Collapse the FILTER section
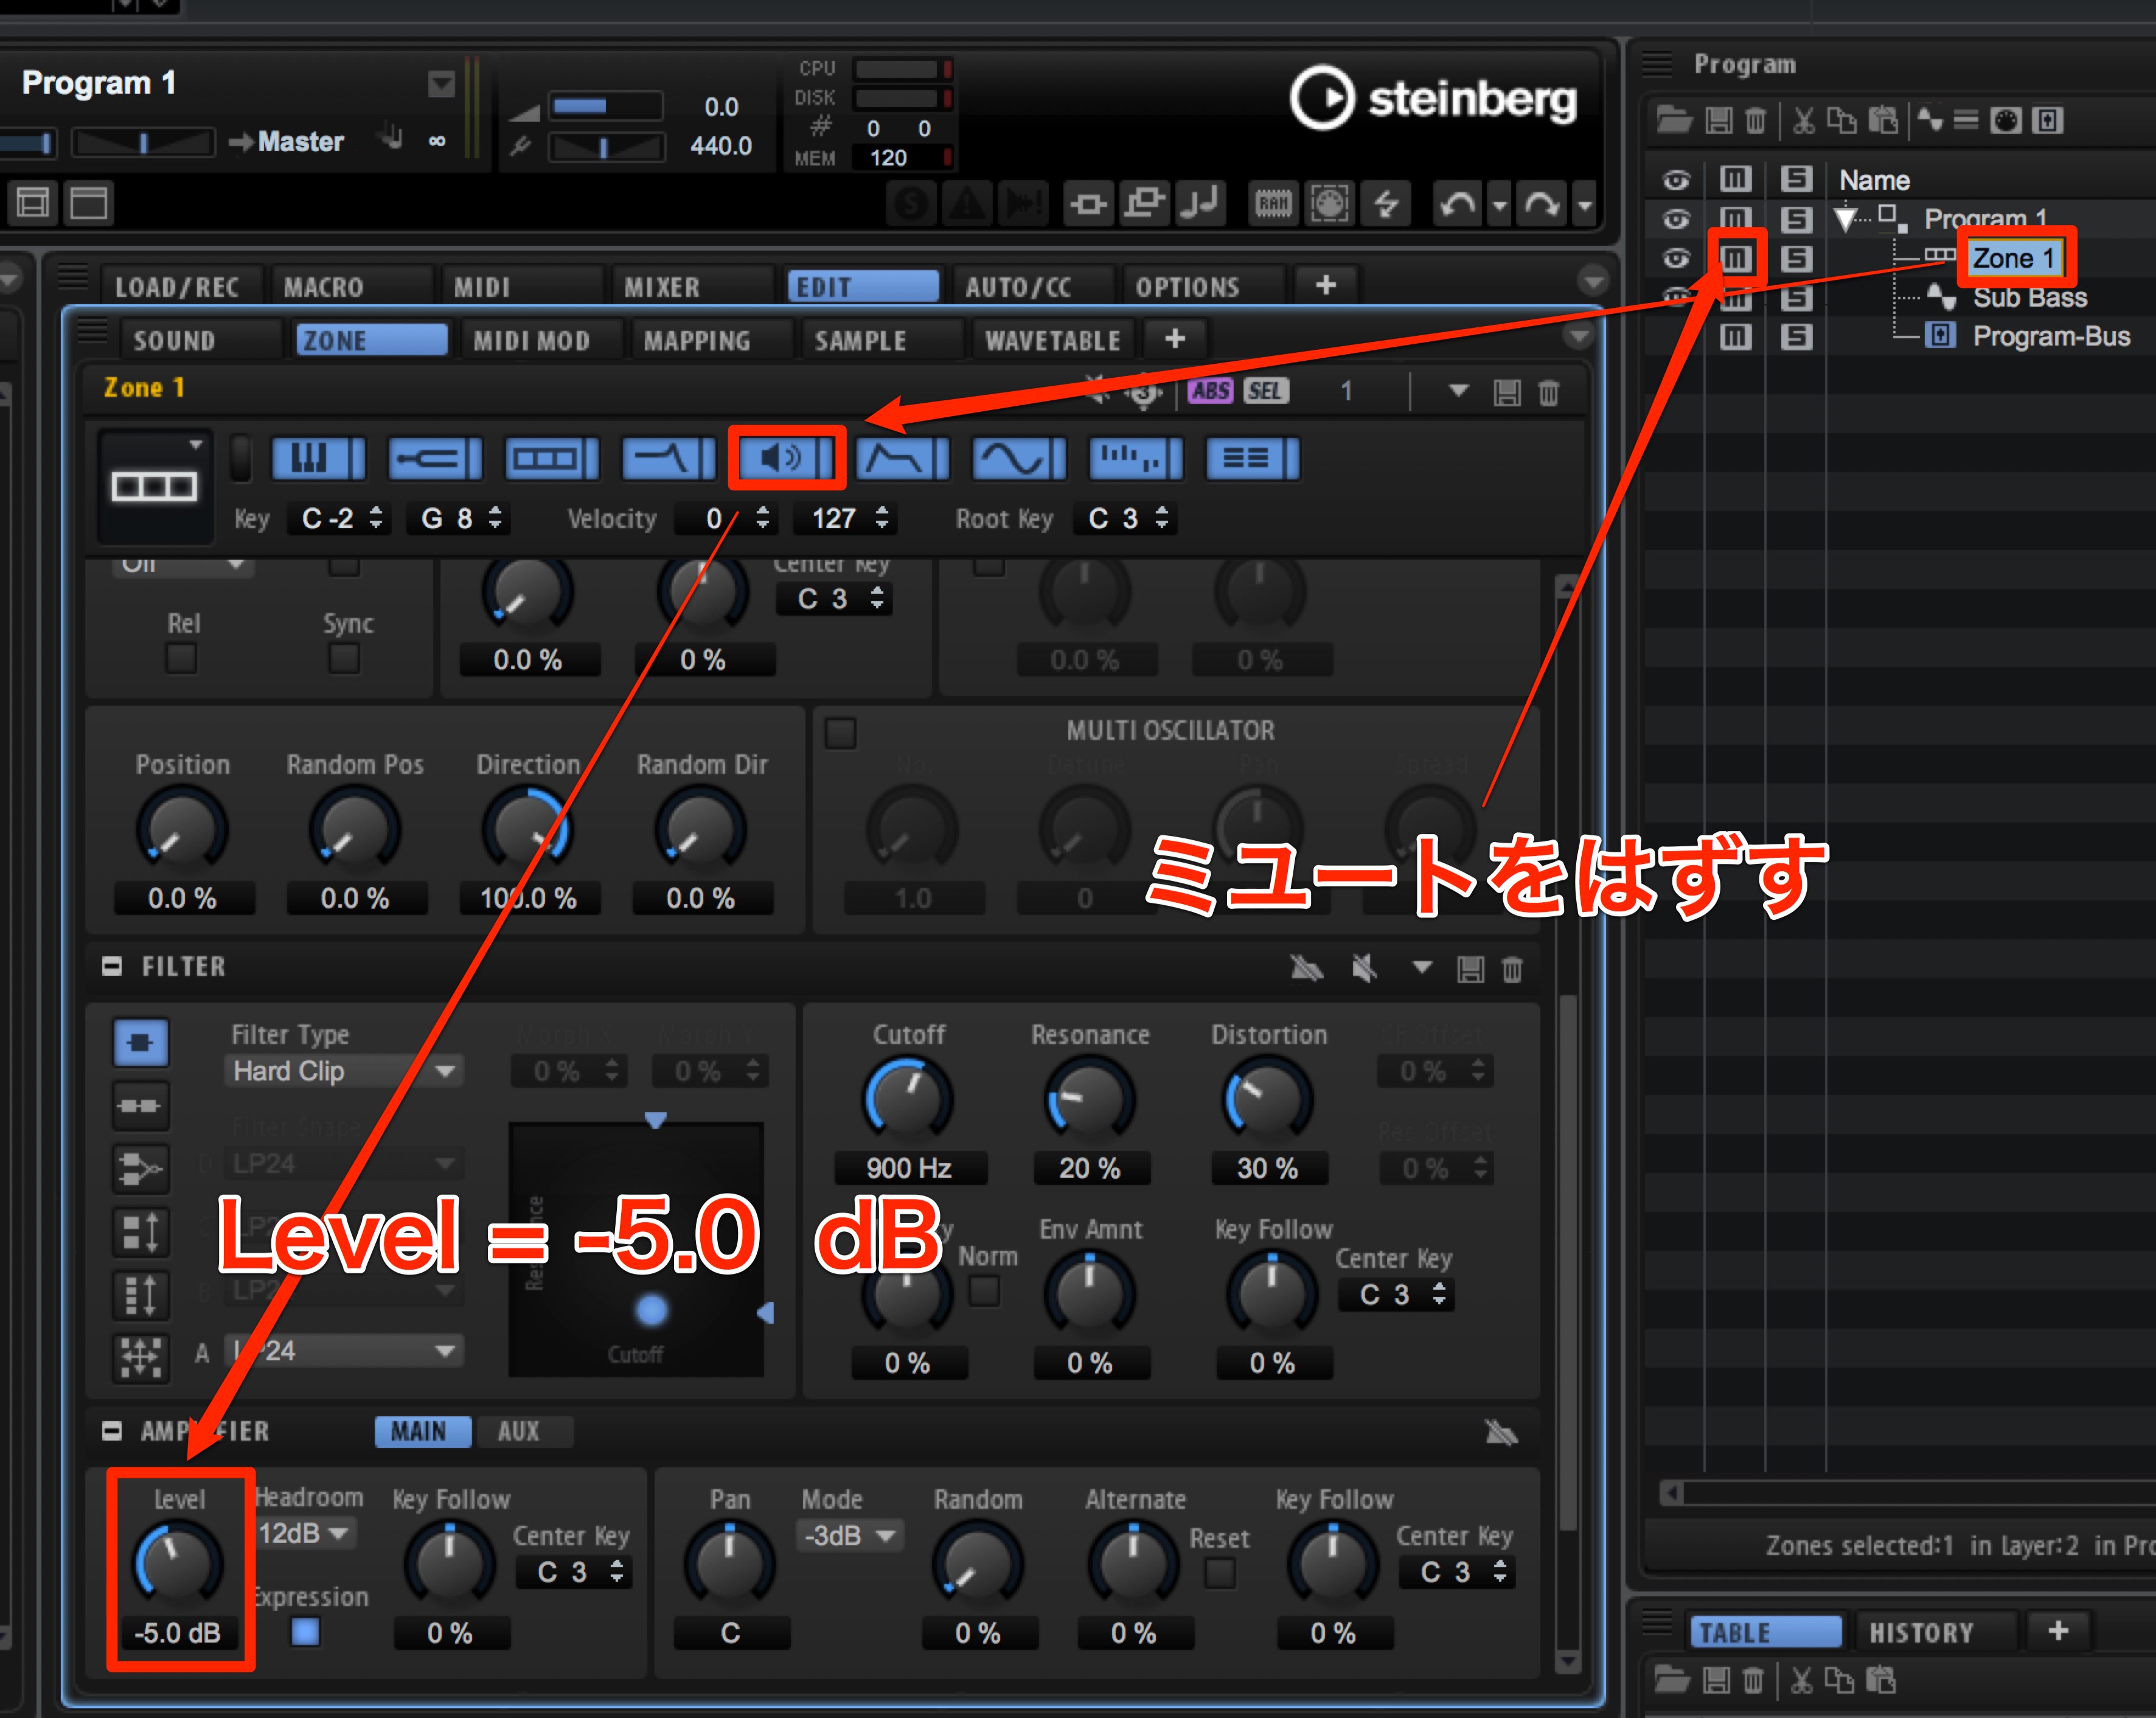This screenshot has height=1718, width=2156. click(x=111, y=966)
